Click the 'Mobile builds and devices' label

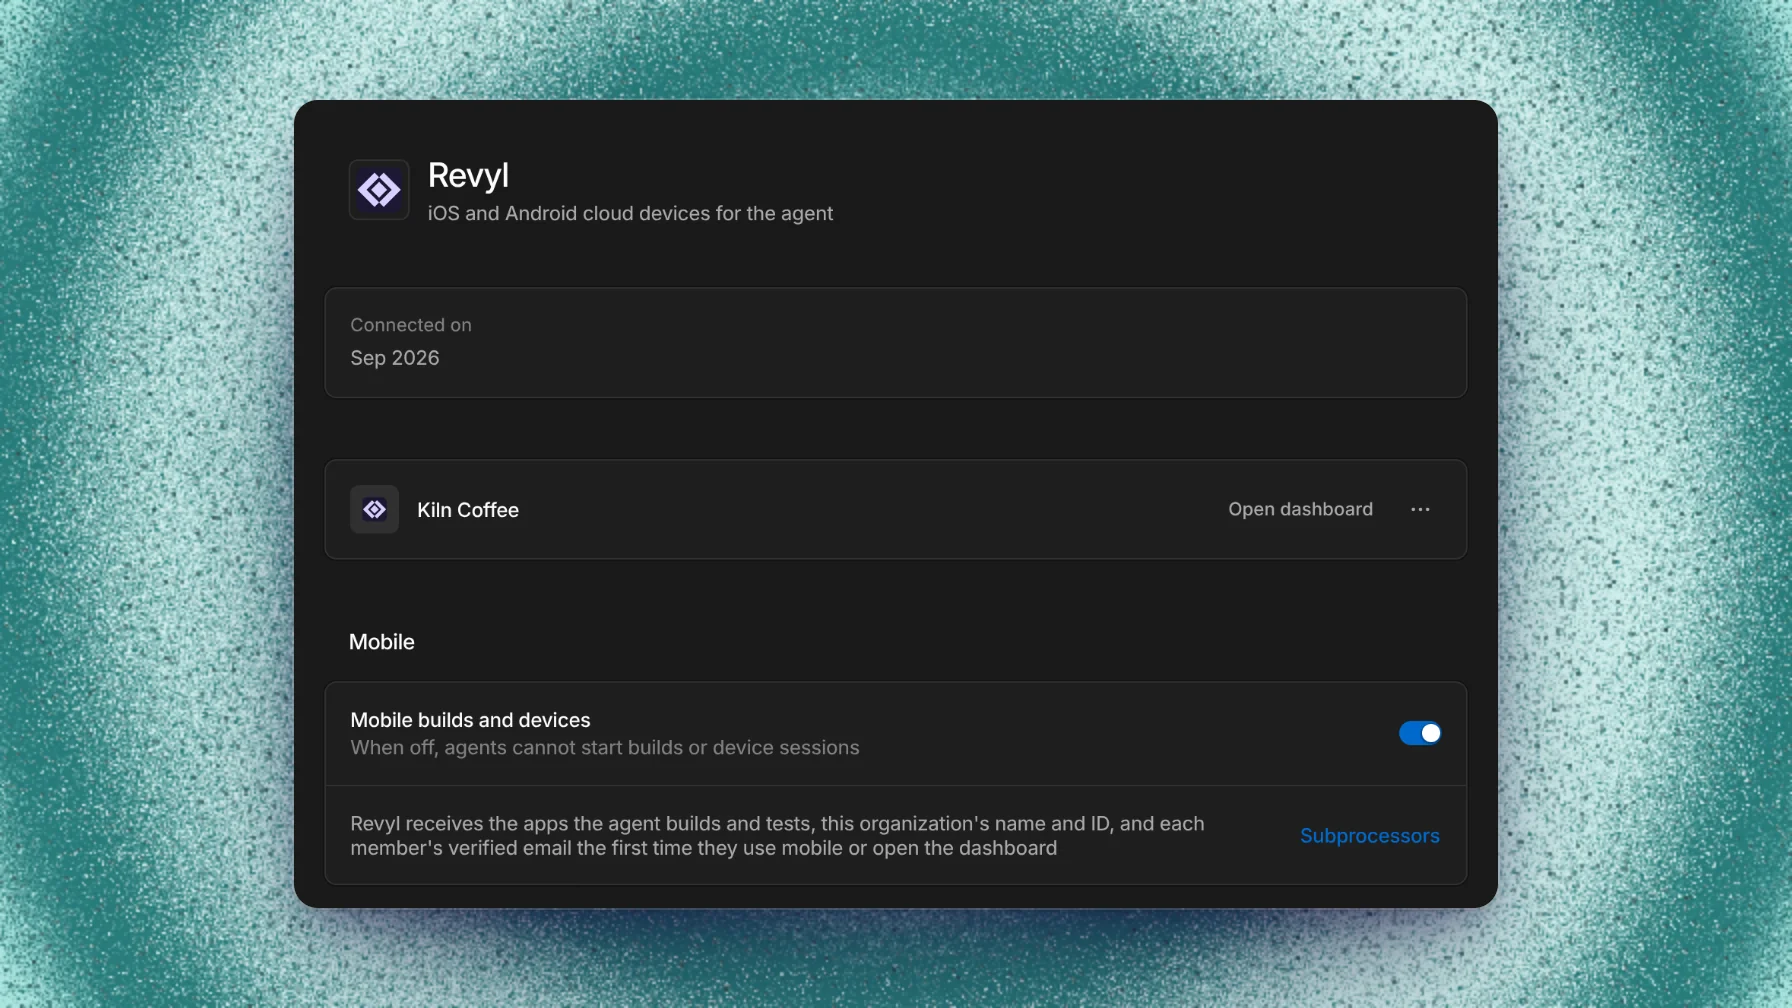pyautogui.click(x=470, y=720)
